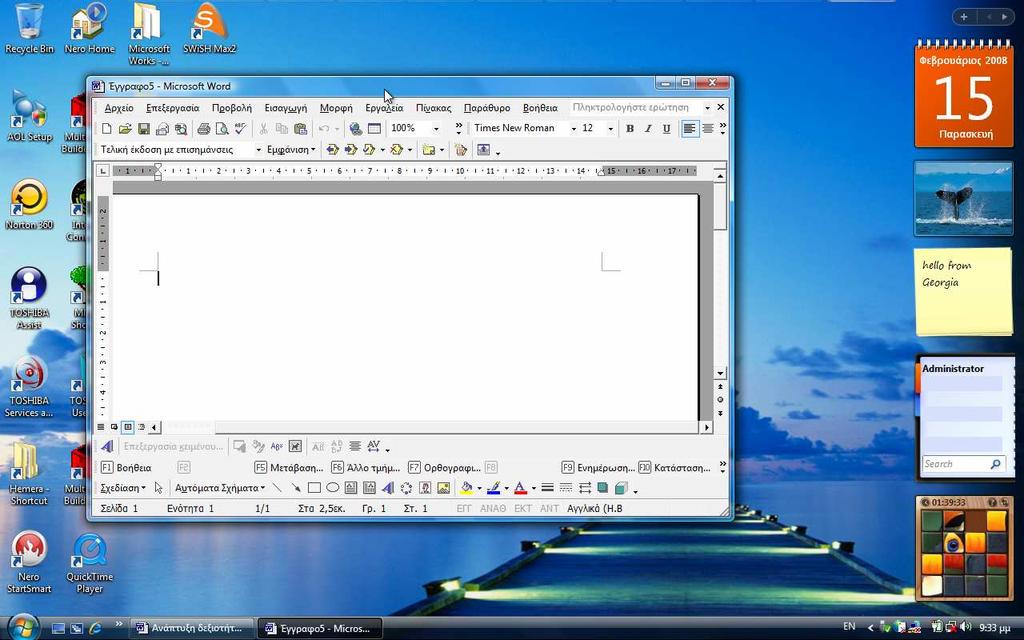This screenshot has width=1024, height=640.
Task: Click F5 Μετάβαση button
Action: point(289,468)
